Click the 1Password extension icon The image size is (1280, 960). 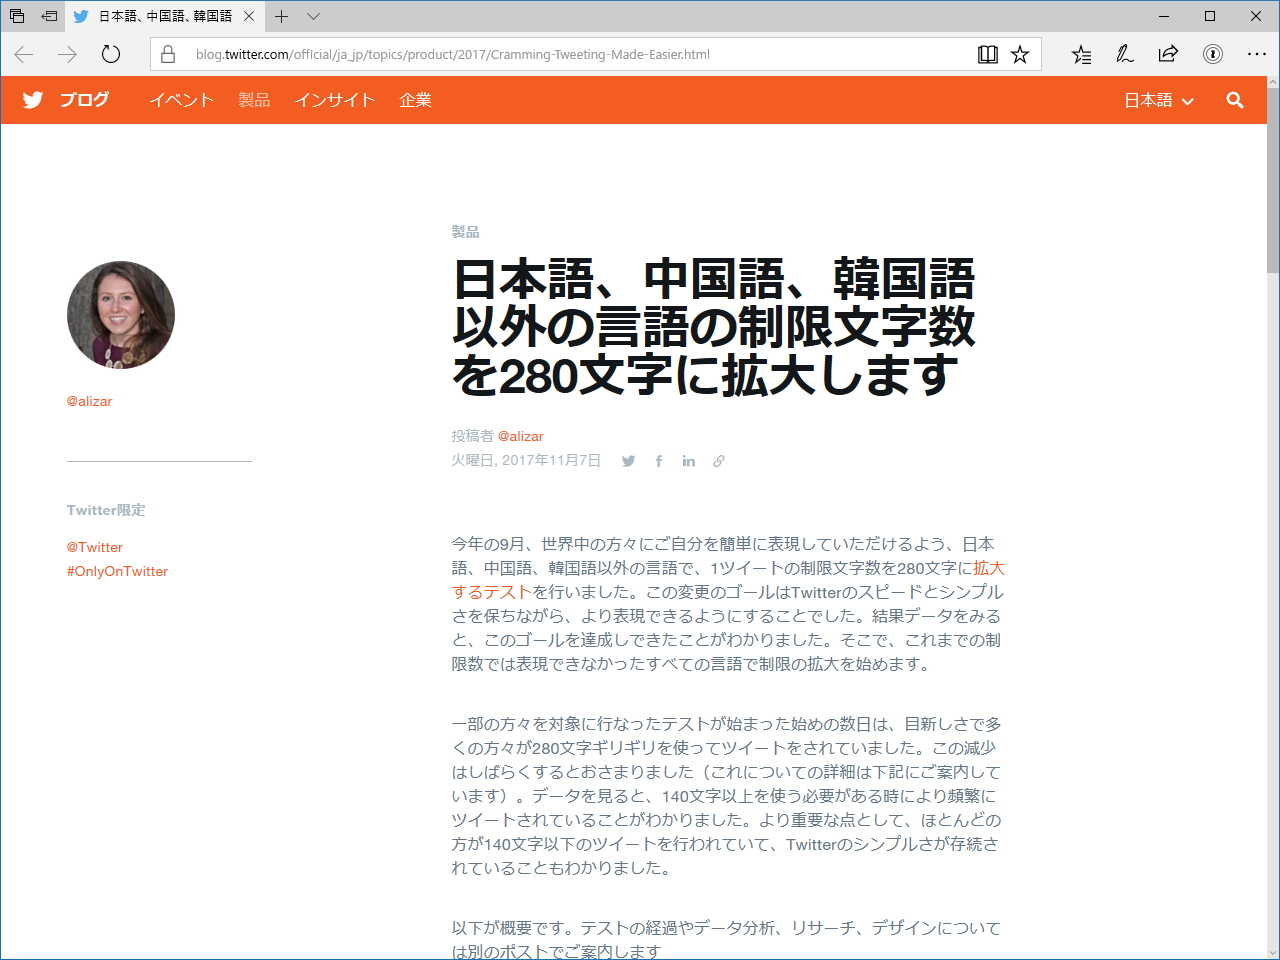point(1210,55)
